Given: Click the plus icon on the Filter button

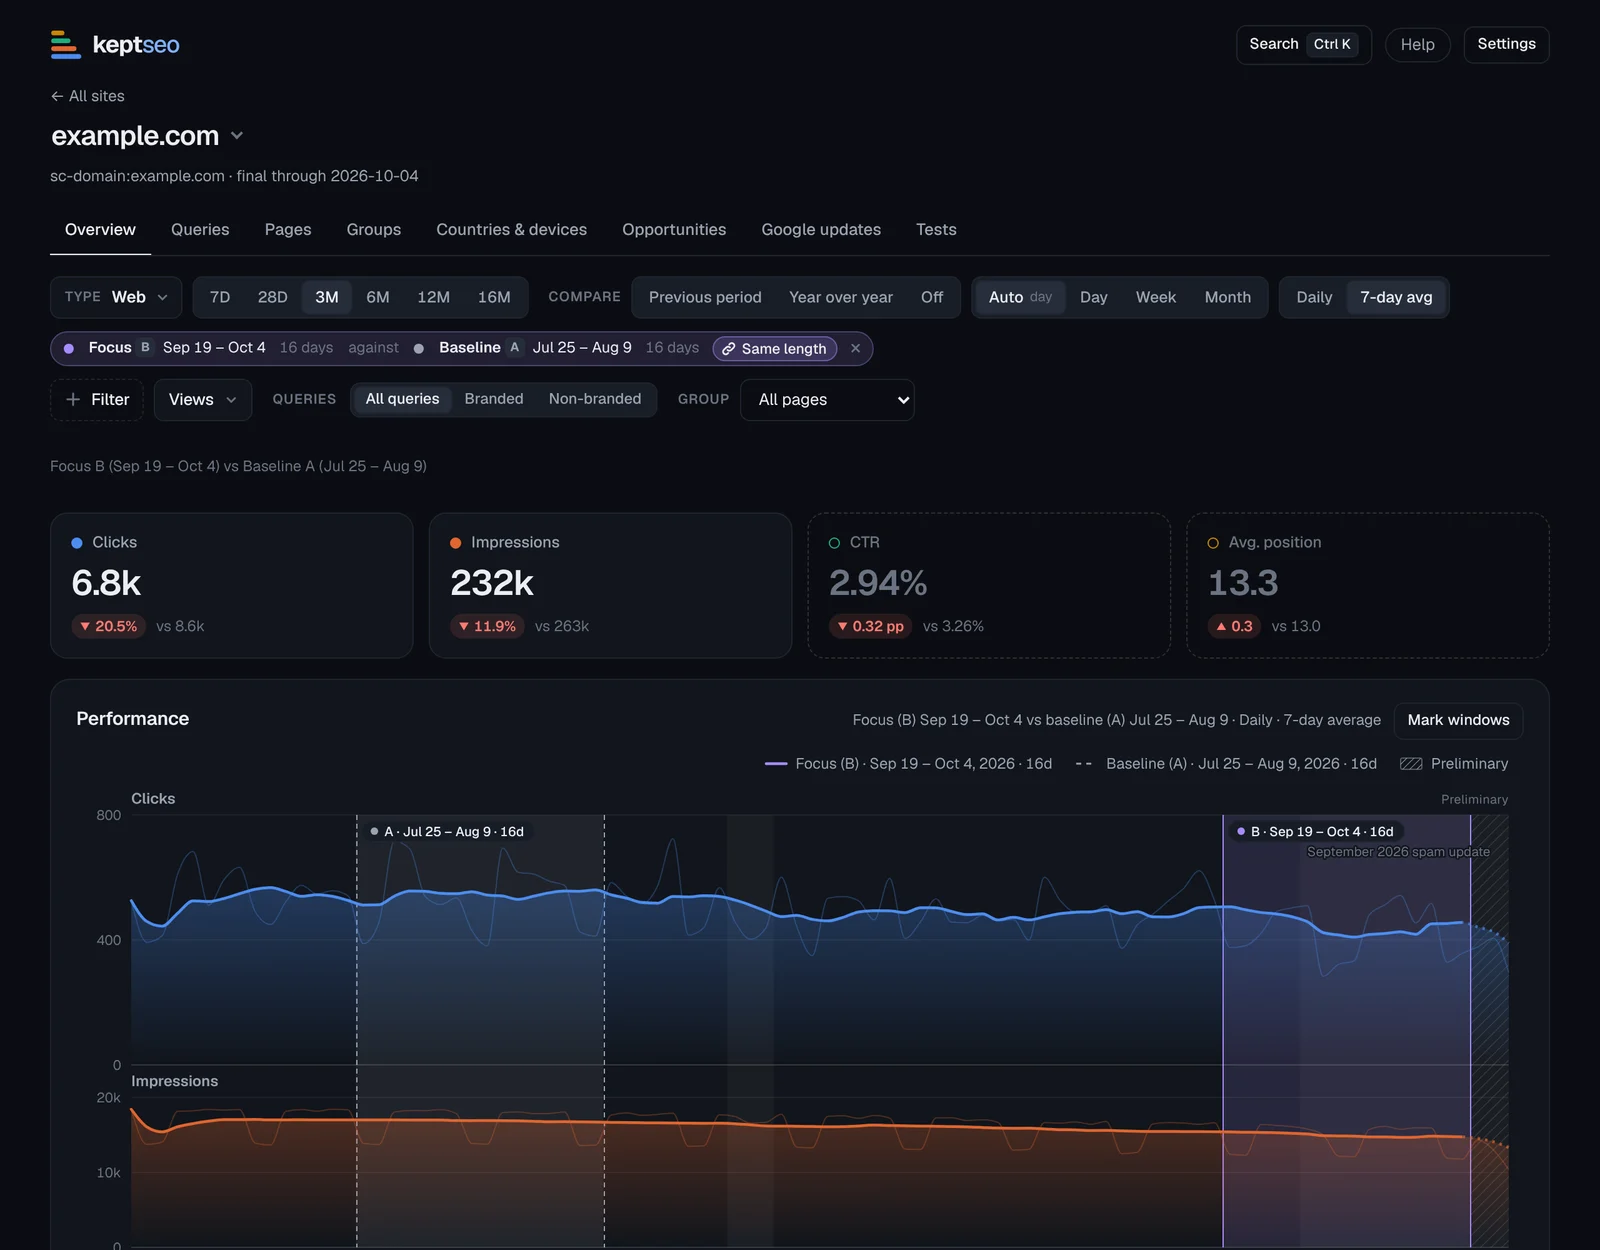Looking at the screenshot, I should click(x=73, y=399).
